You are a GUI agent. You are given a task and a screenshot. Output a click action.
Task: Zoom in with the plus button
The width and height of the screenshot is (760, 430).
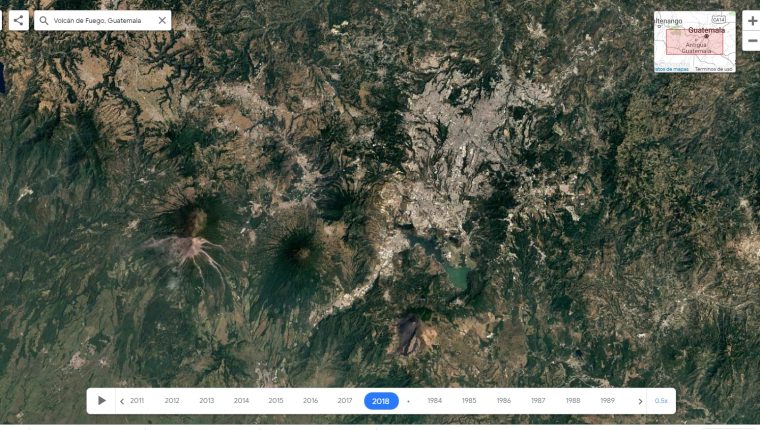[752, 21]
